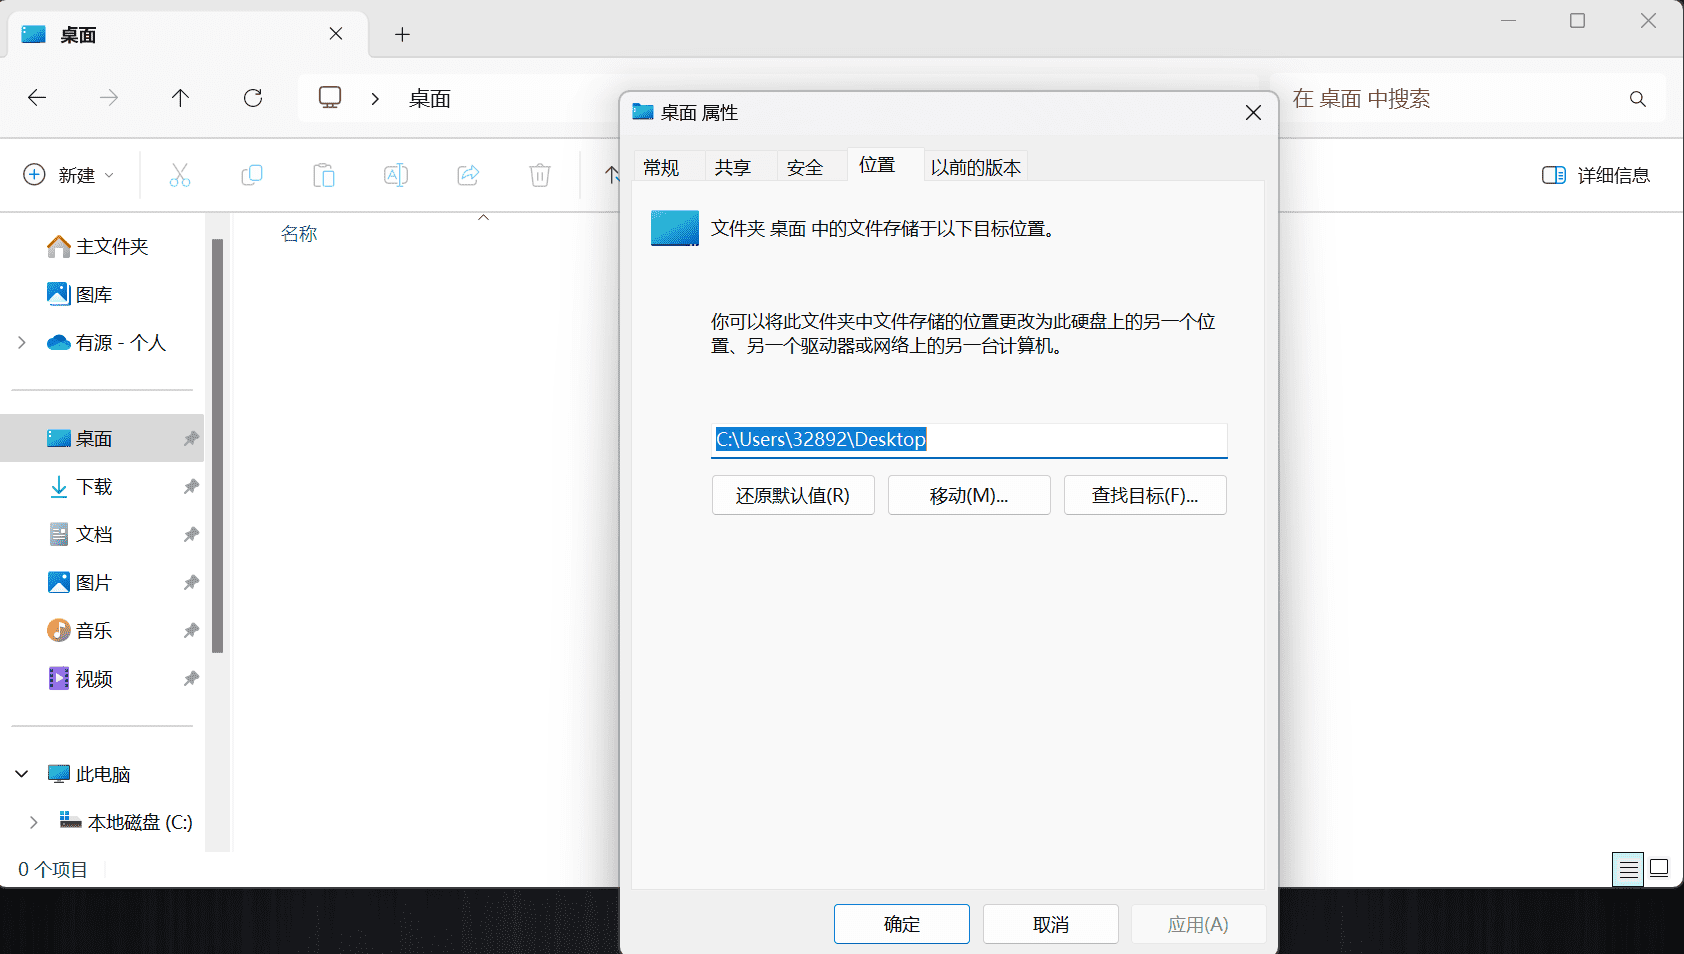
Task: Switch to the 以前的版本 tab
Action: pos(976,167)
